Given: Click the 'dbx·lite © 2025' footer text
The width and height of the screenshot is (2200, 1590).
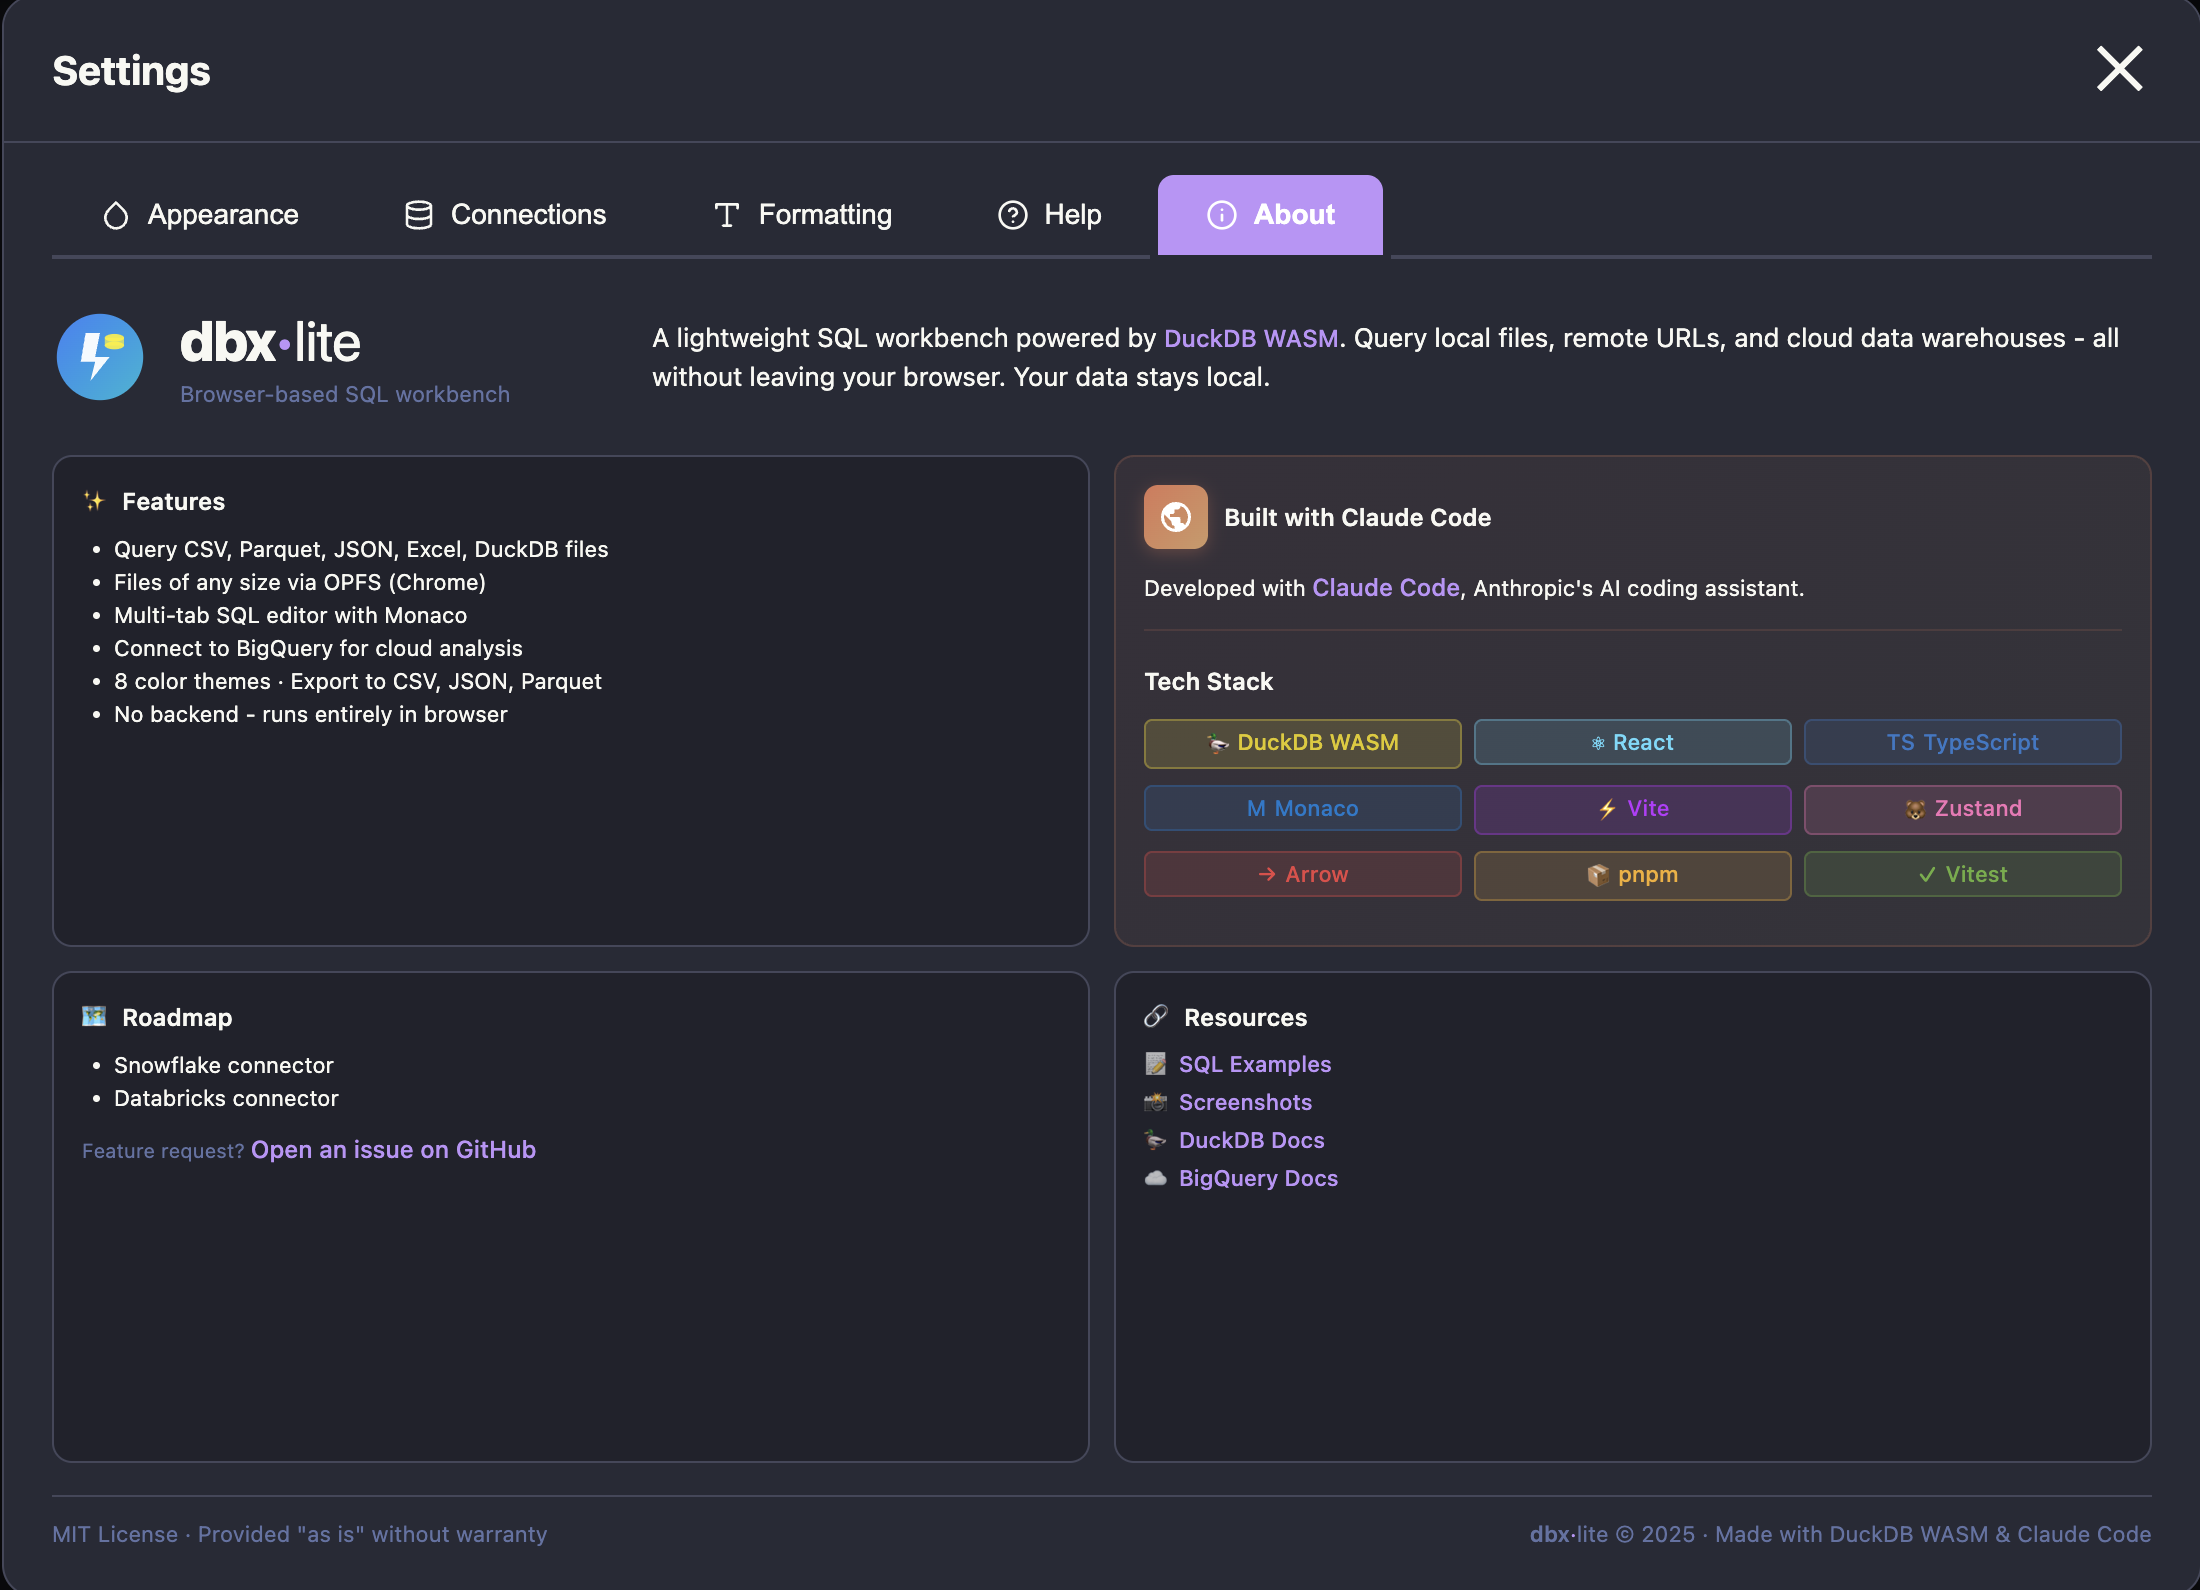Looking at the screenshot, I should [x=1612, y=1534].
